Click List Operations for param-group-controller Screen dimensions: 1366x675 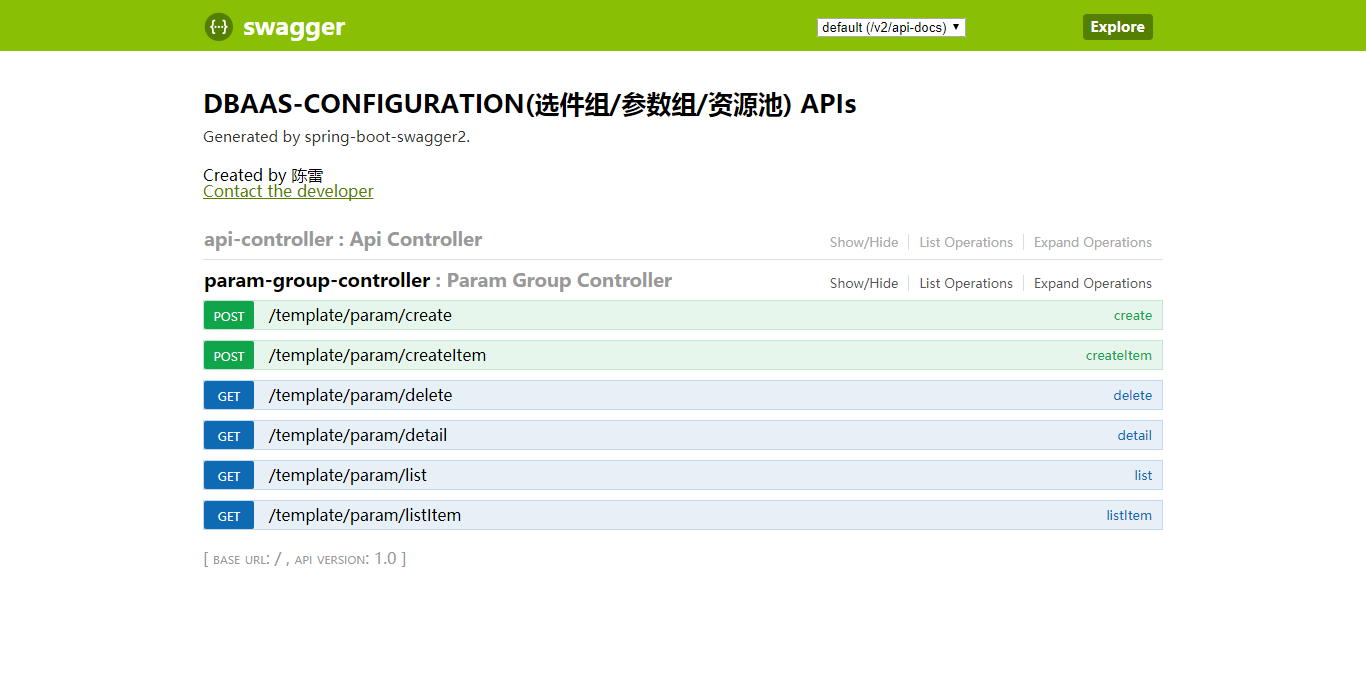click(966, 283)
